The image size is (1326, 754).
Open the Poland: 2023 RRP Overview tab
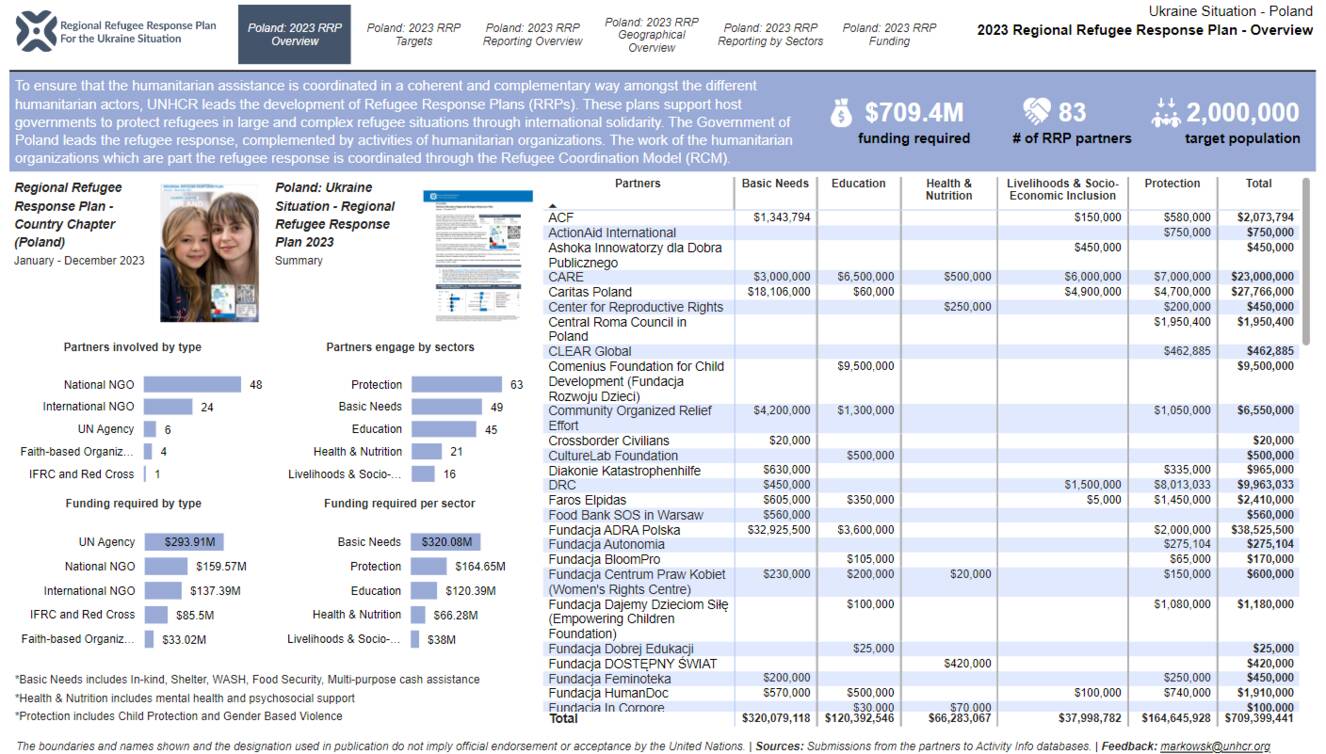295,34
